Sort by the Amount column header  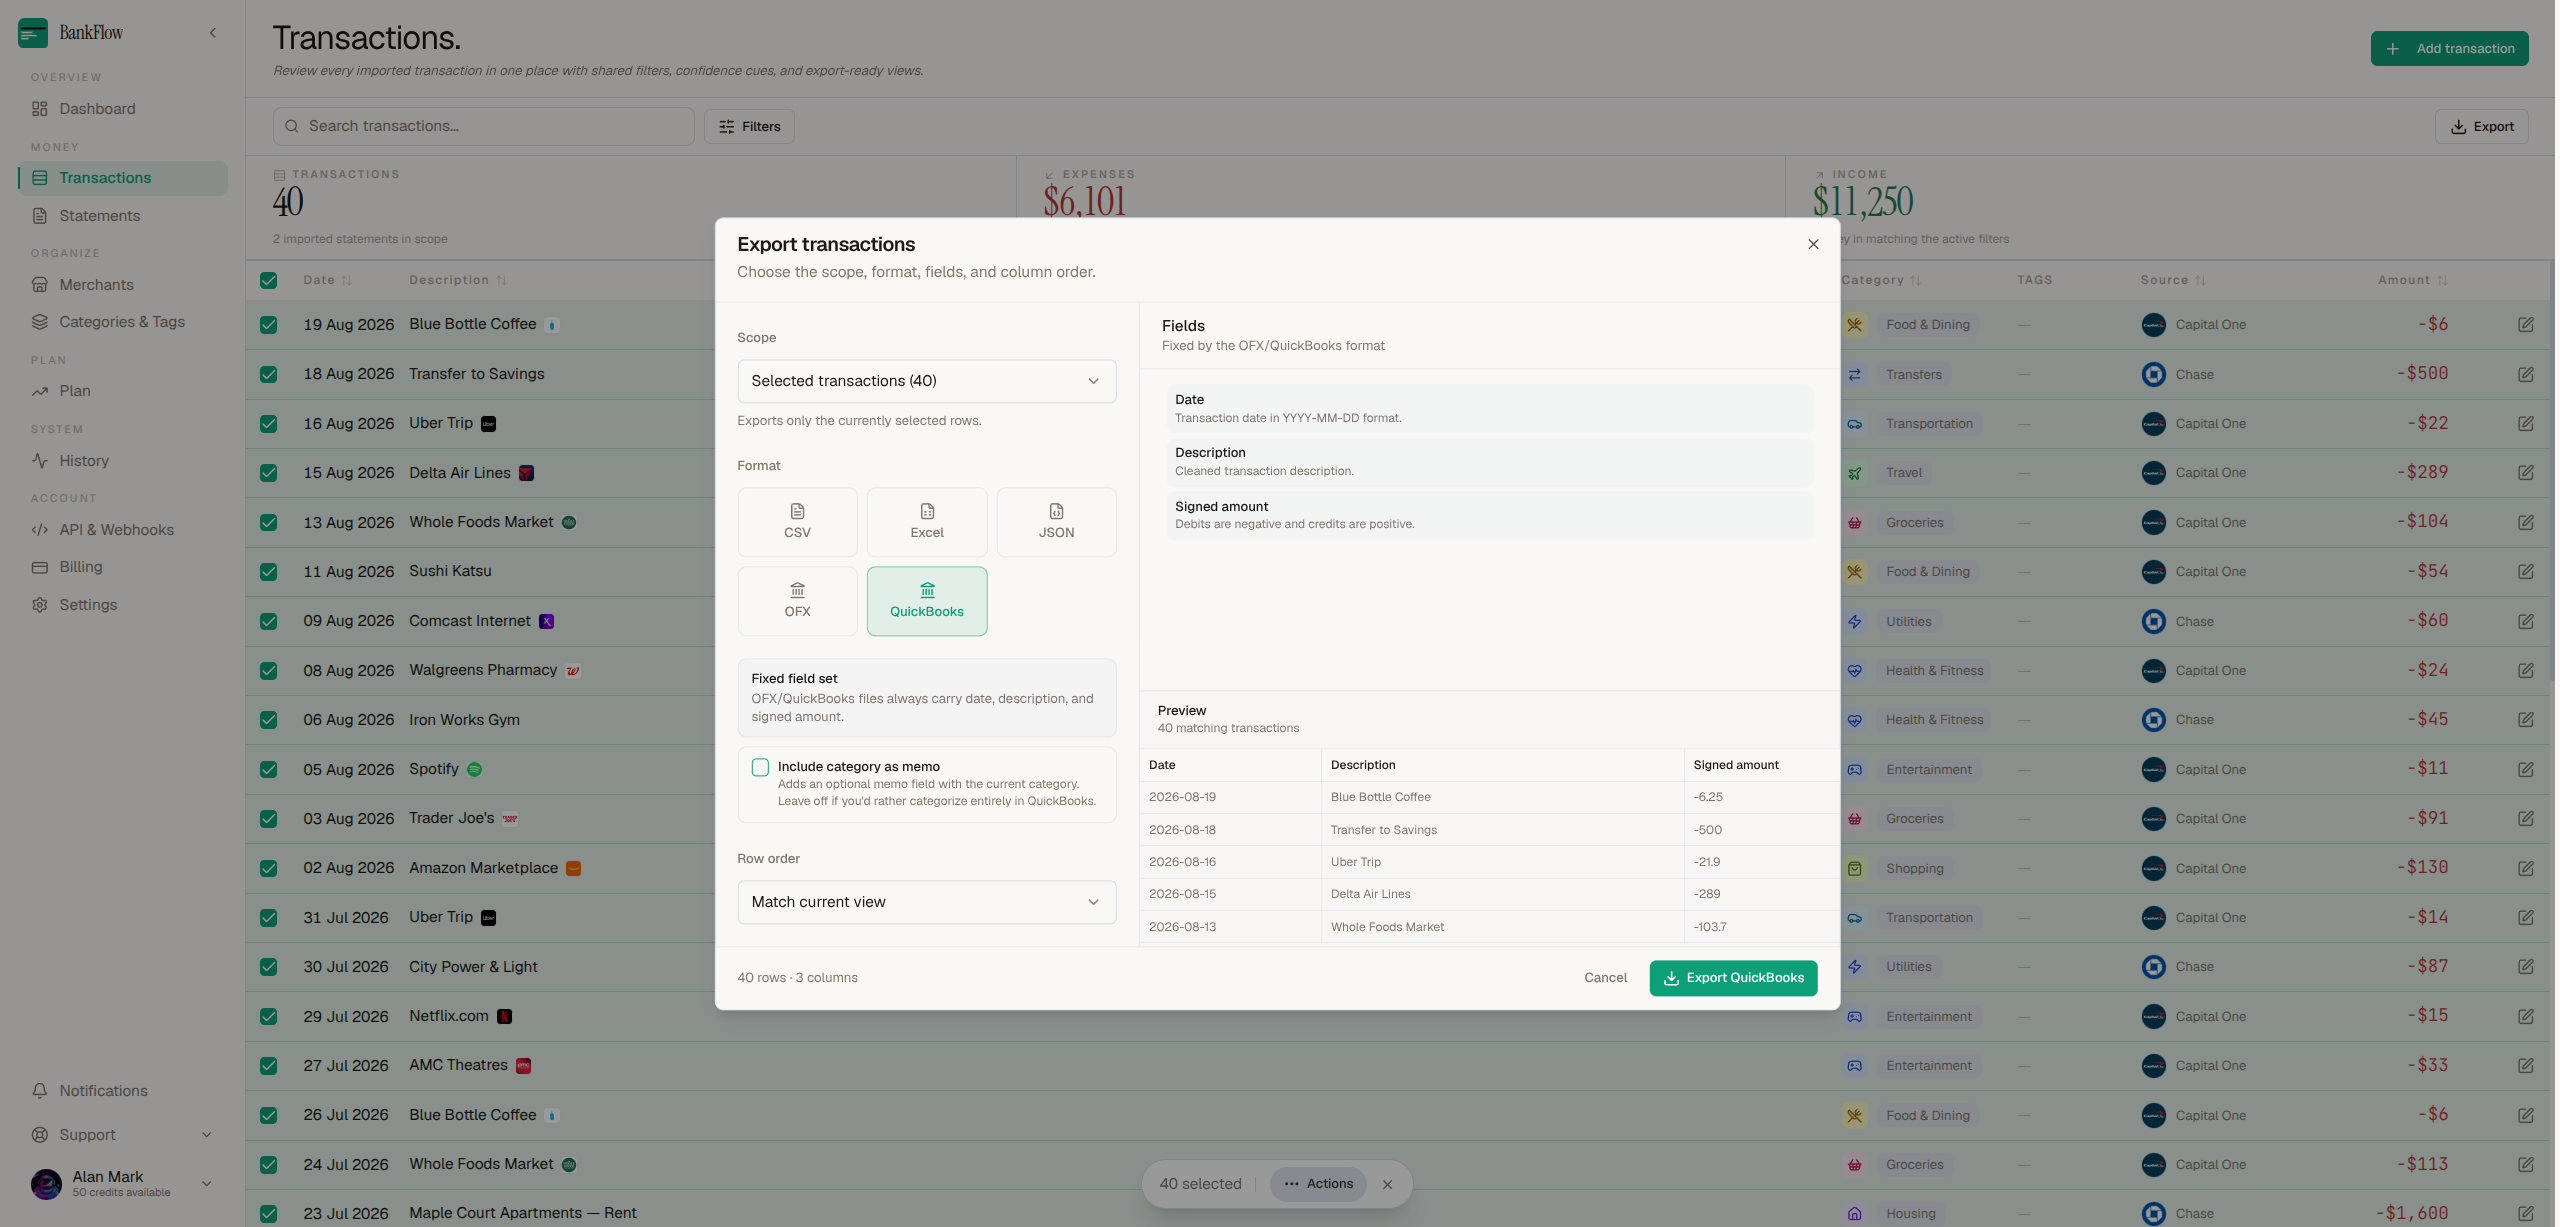click(x=2413, y=280)
